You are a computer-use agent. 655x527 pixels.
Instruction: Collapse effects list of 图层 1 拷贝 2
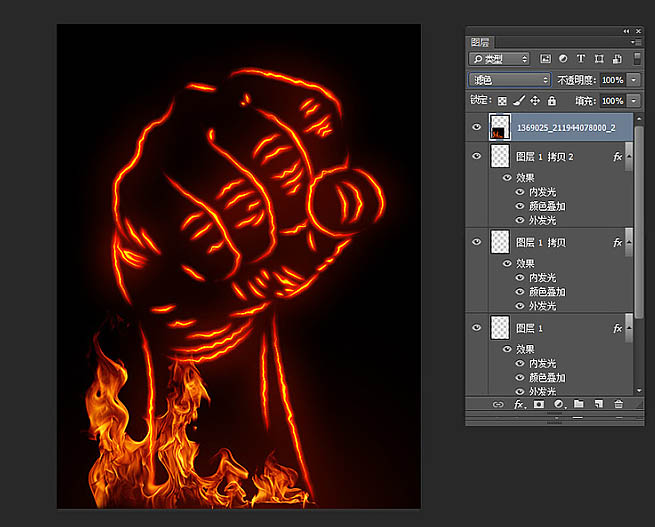(628, 157)
